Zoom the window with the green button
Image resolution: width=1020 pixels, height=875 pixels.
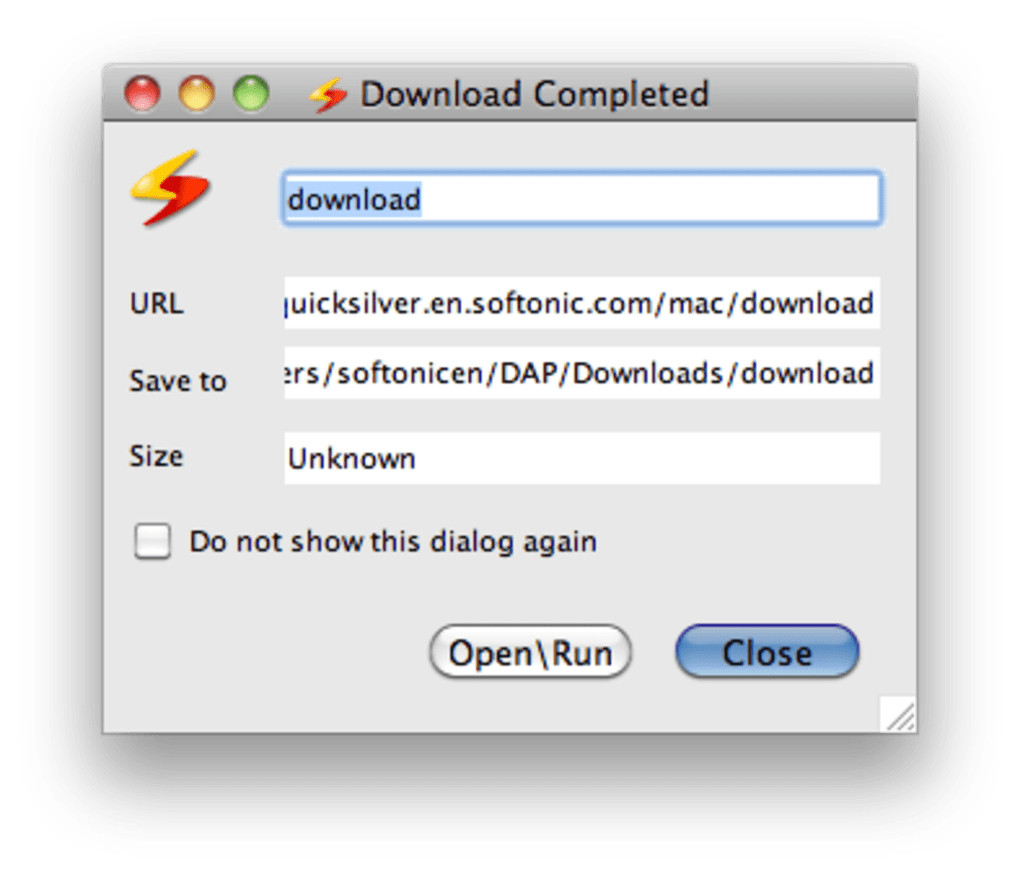pyautogui.click(x=251, y=94)
